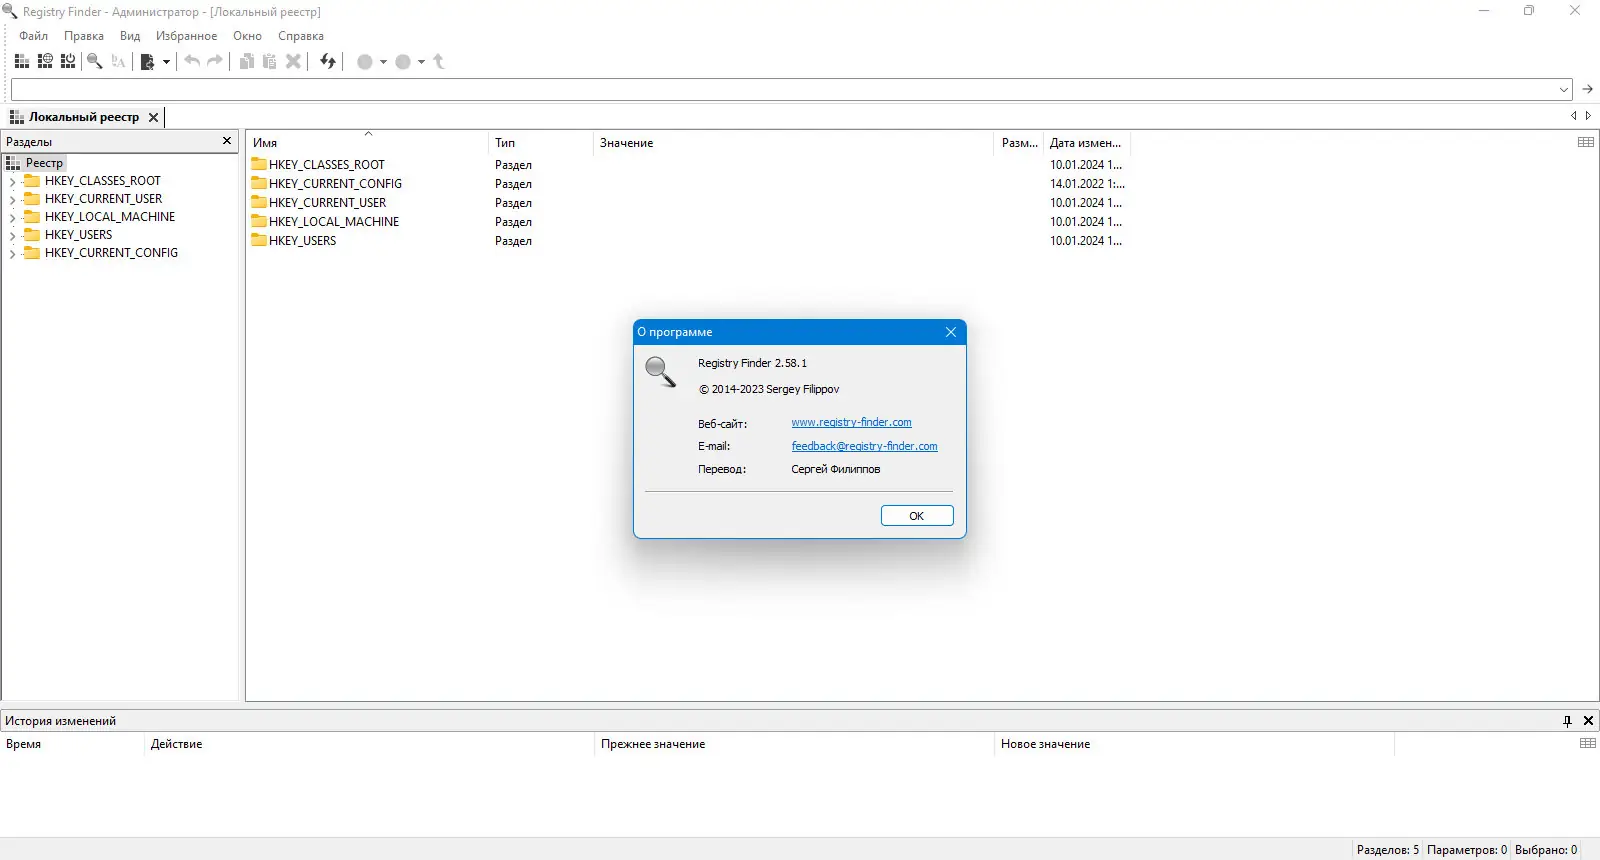
Task: Click the Delete X toolbar icon
Action: coord(293,61)
